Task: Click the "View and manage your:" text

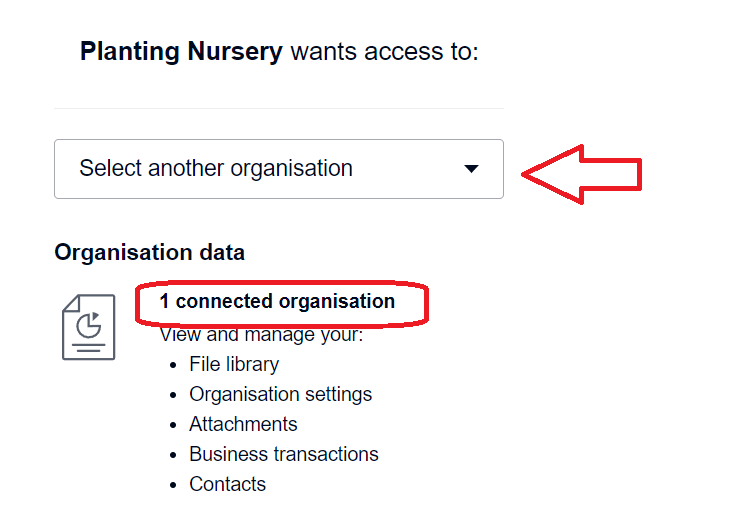Action: pos(261,335)
